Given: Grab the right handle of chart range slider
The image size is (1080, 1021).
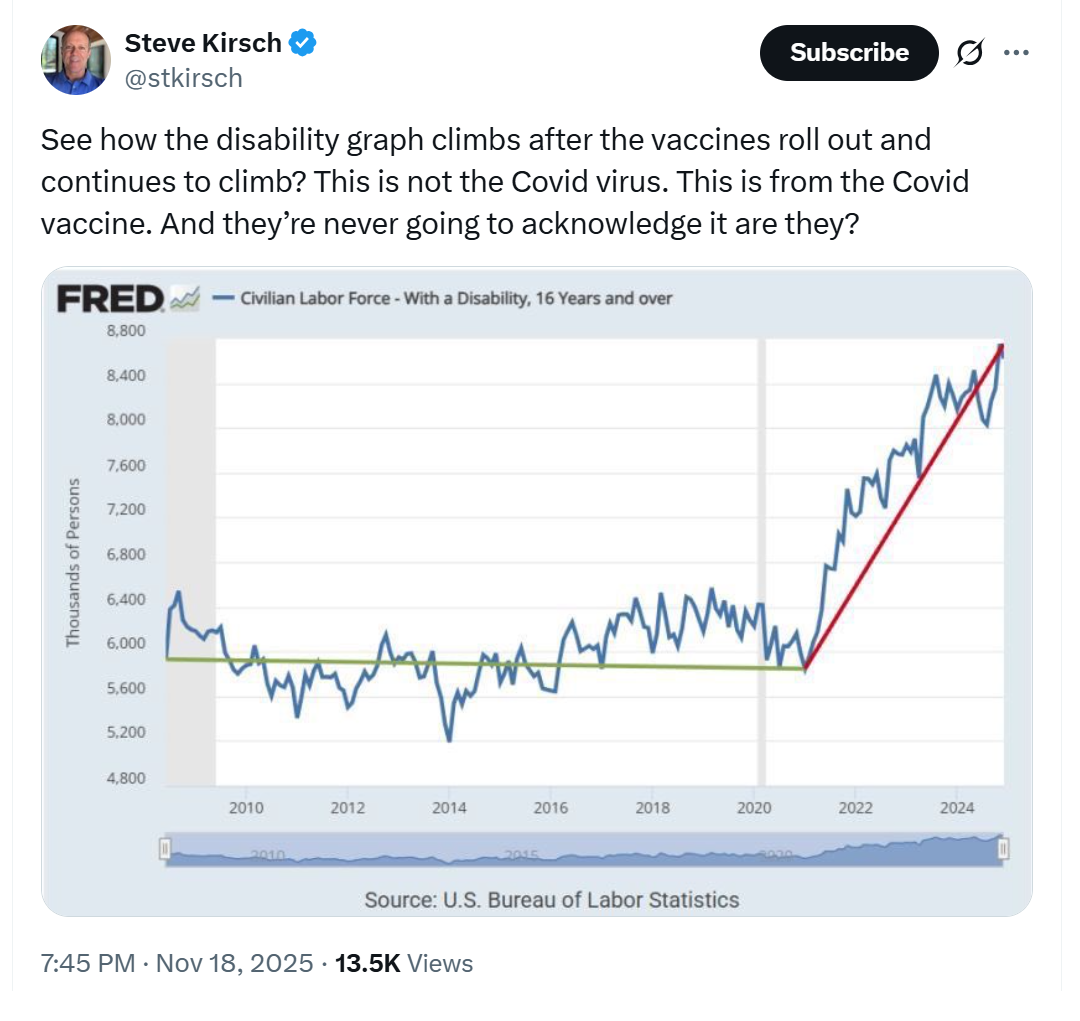Looking at the screenshot, I should click(x=1003, y=849).
